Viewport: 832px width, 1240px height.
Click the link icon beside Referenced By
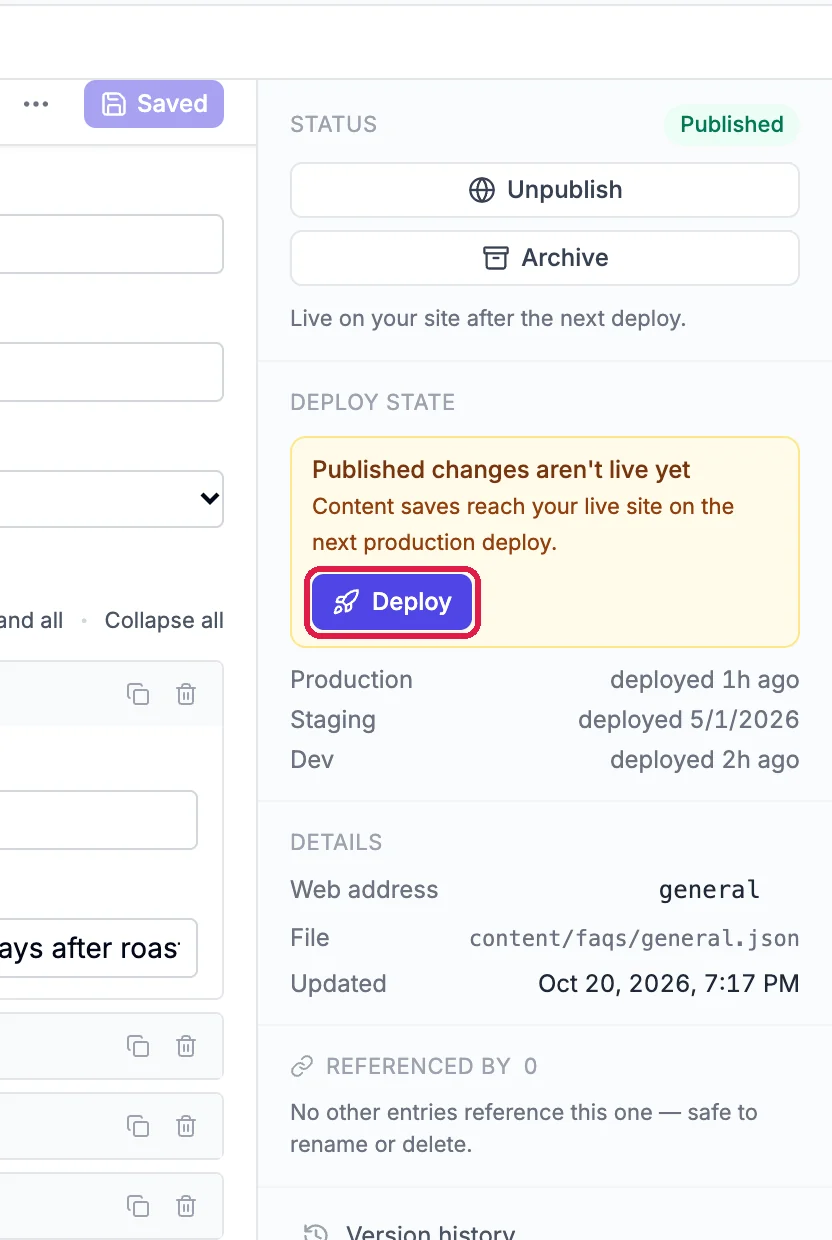tap(302, 1067)
